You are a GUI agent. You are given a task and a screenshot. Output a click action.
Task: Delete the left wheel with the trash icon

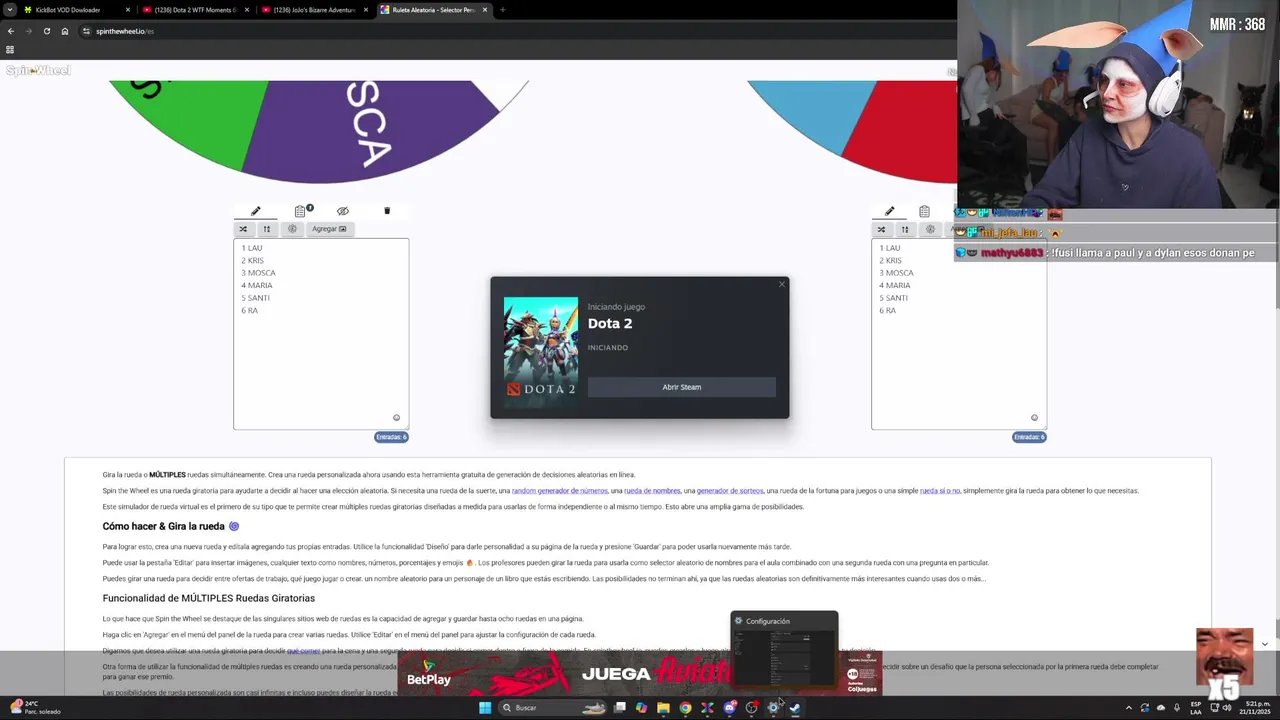coord(387,211)
